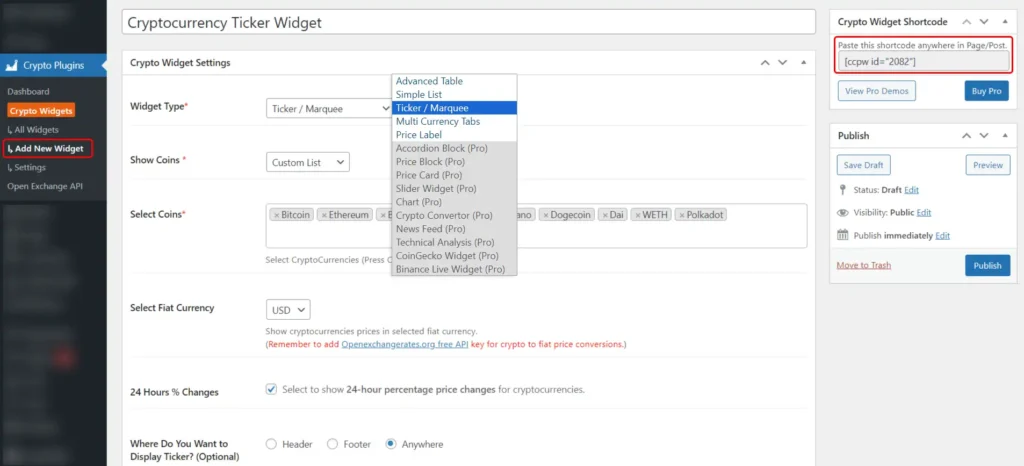Click the widget title input field
The width and height of the screenshot is (1024, 466).
point(469,22)
